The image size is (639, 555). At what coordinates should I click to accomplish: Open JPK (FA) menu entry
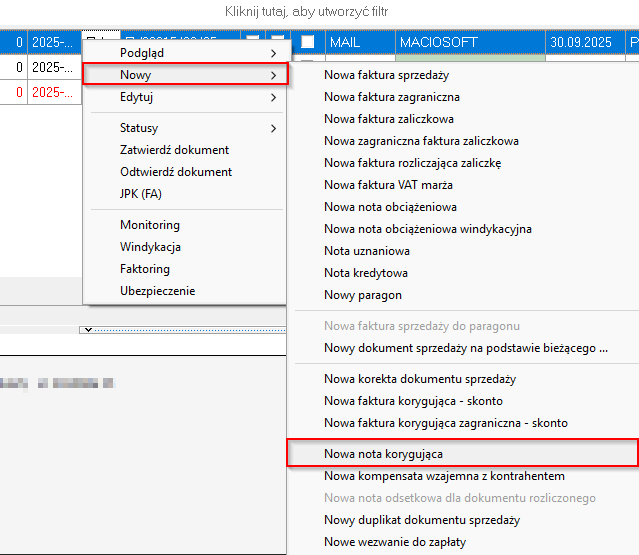(x=140, y=194)
